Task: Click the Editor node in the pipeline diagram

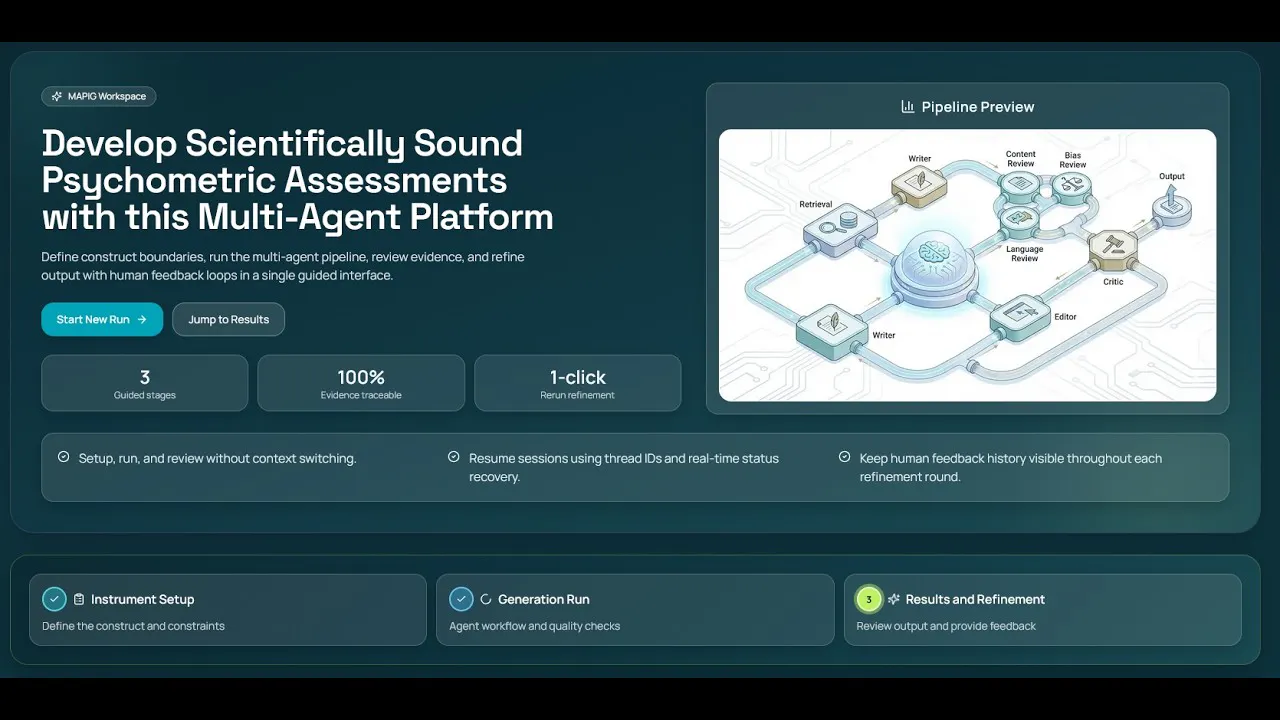Action: 1022,318
